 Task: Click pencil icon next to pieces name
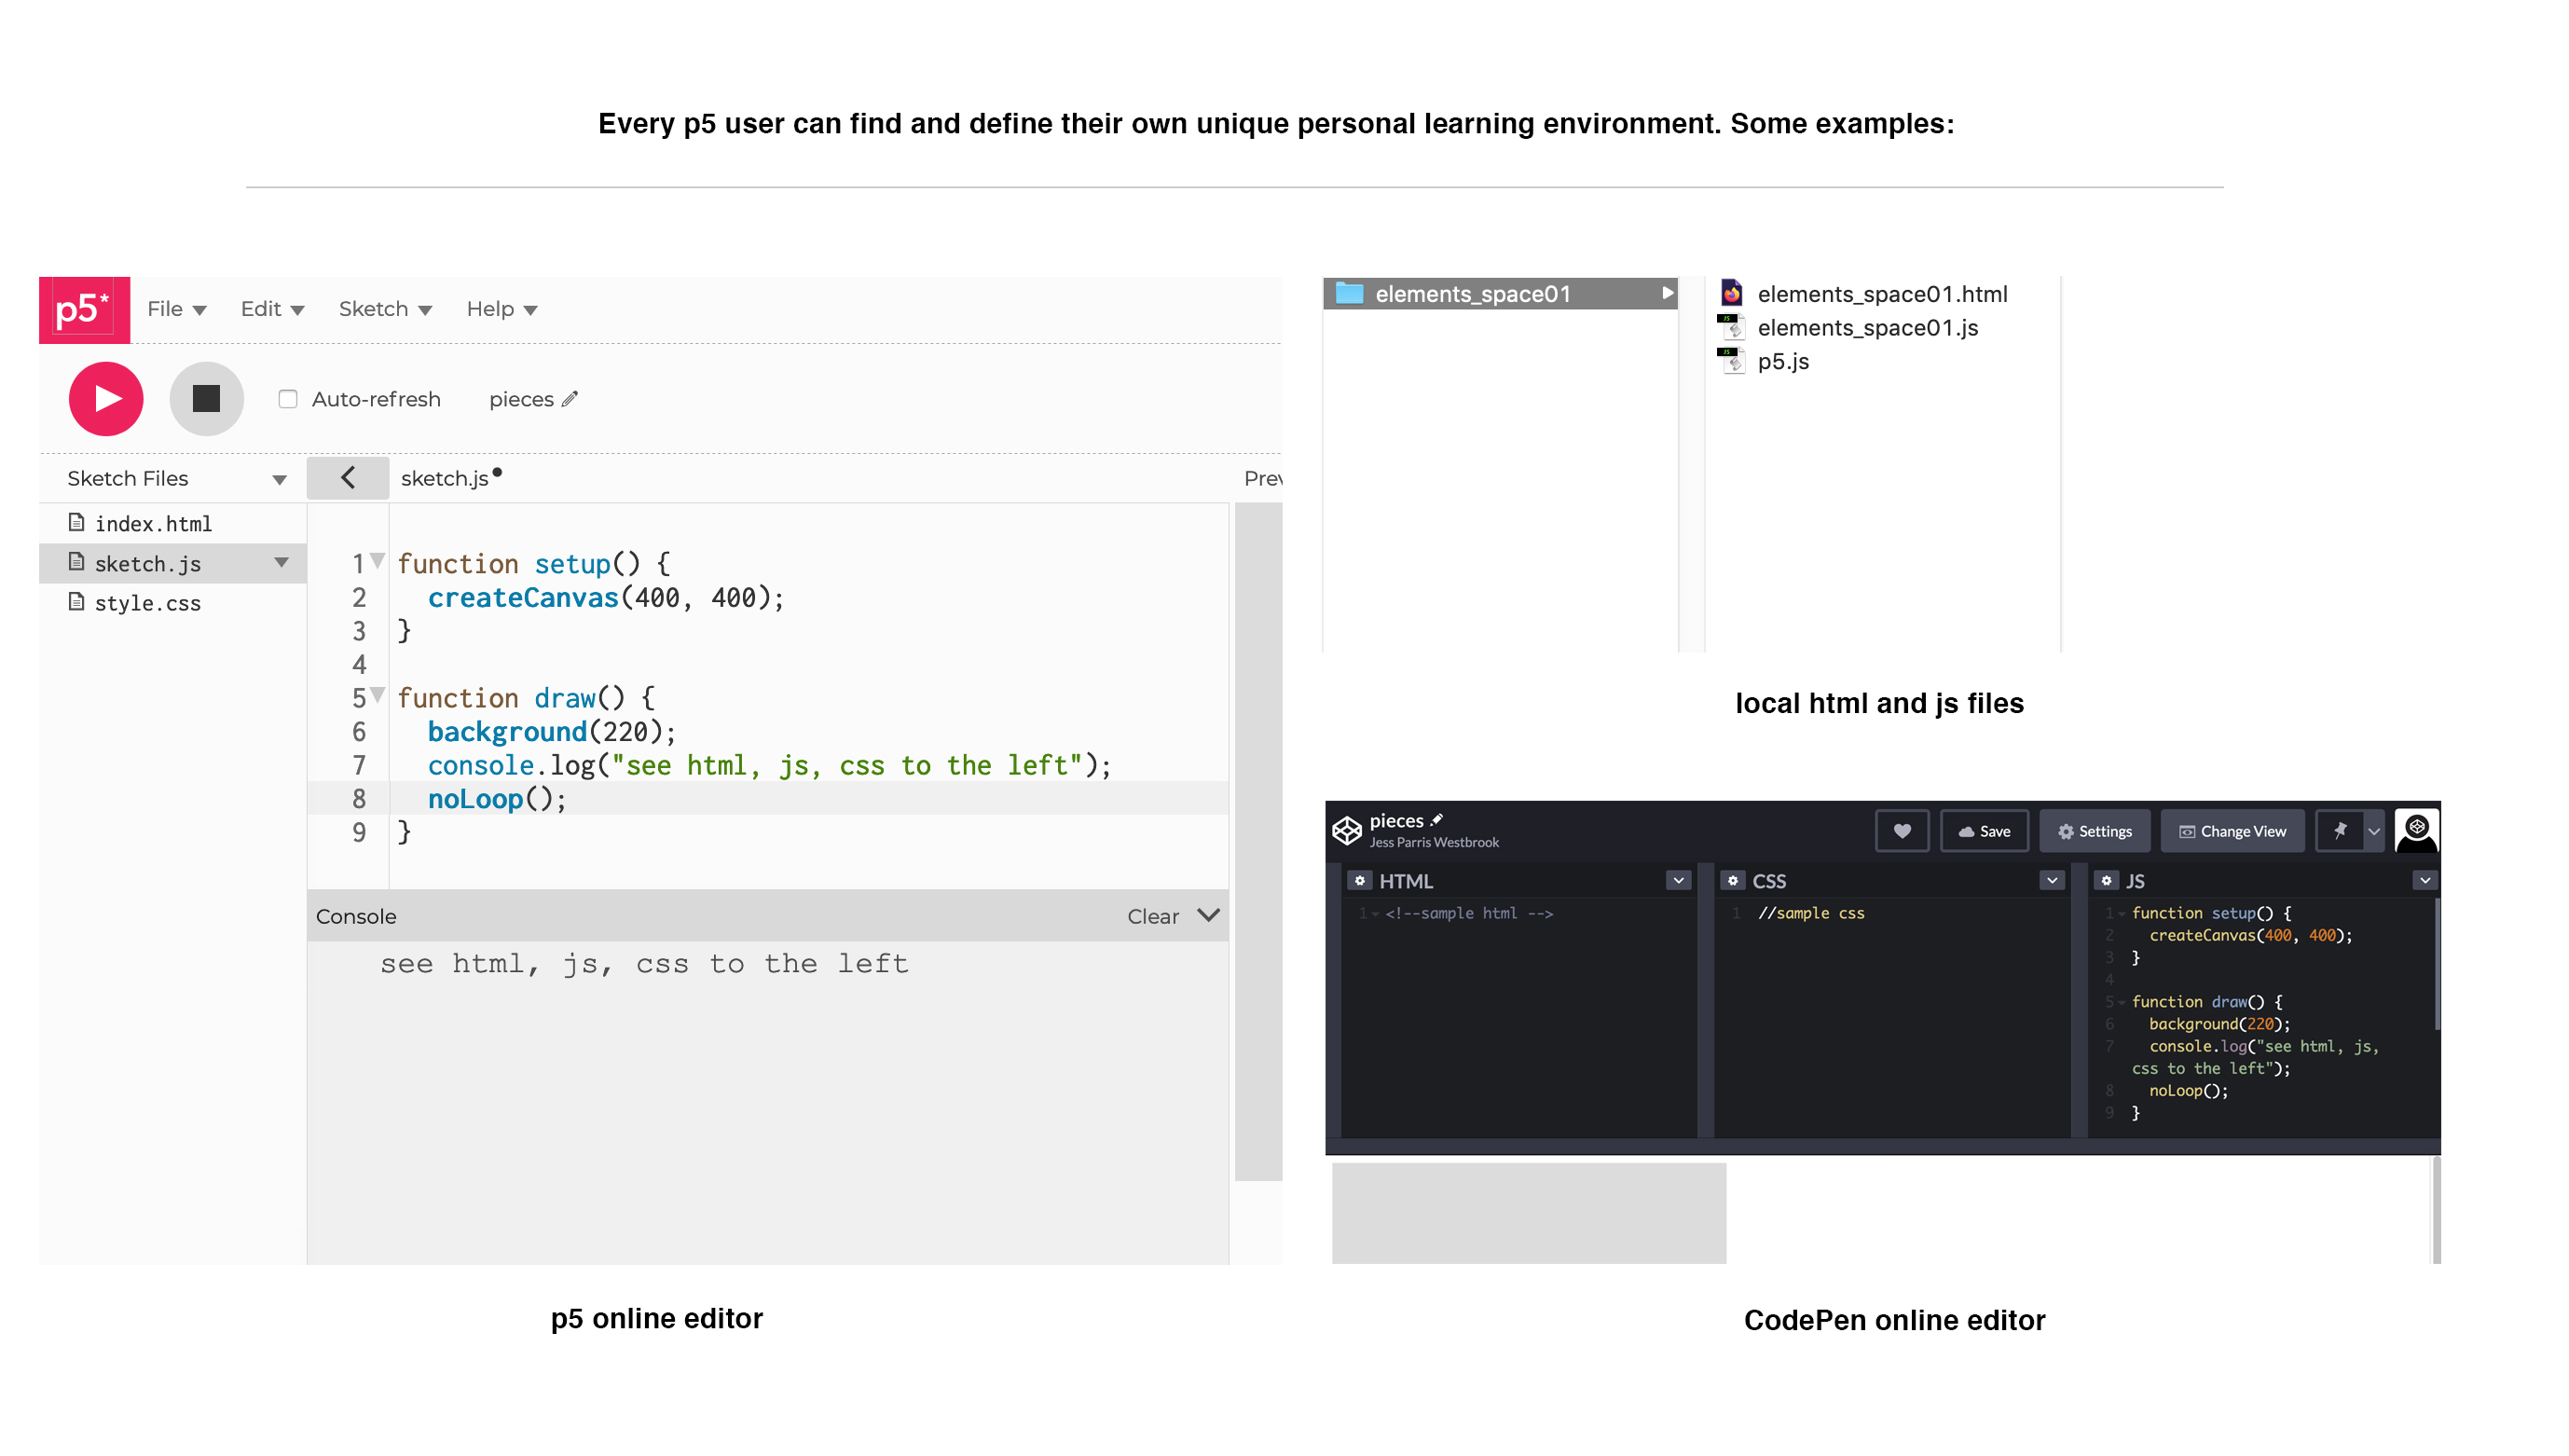coord(570,399)
